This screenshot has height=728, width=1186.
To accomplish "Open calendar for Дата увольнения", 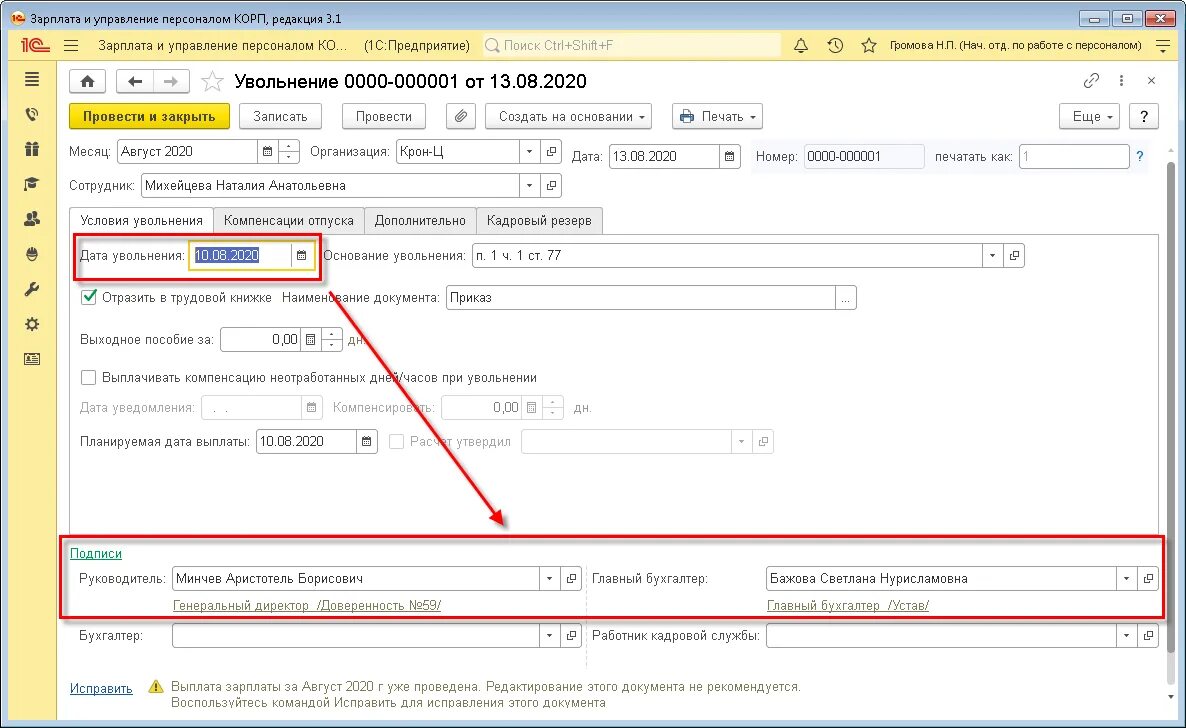I will point(301,256).
